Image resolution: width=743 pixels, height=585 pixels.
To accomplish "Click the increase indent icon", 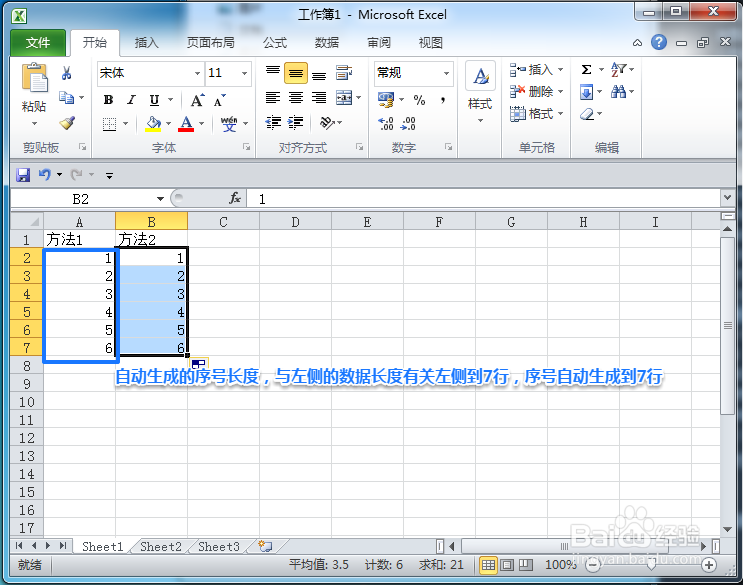I will click(x=296, y=123).
